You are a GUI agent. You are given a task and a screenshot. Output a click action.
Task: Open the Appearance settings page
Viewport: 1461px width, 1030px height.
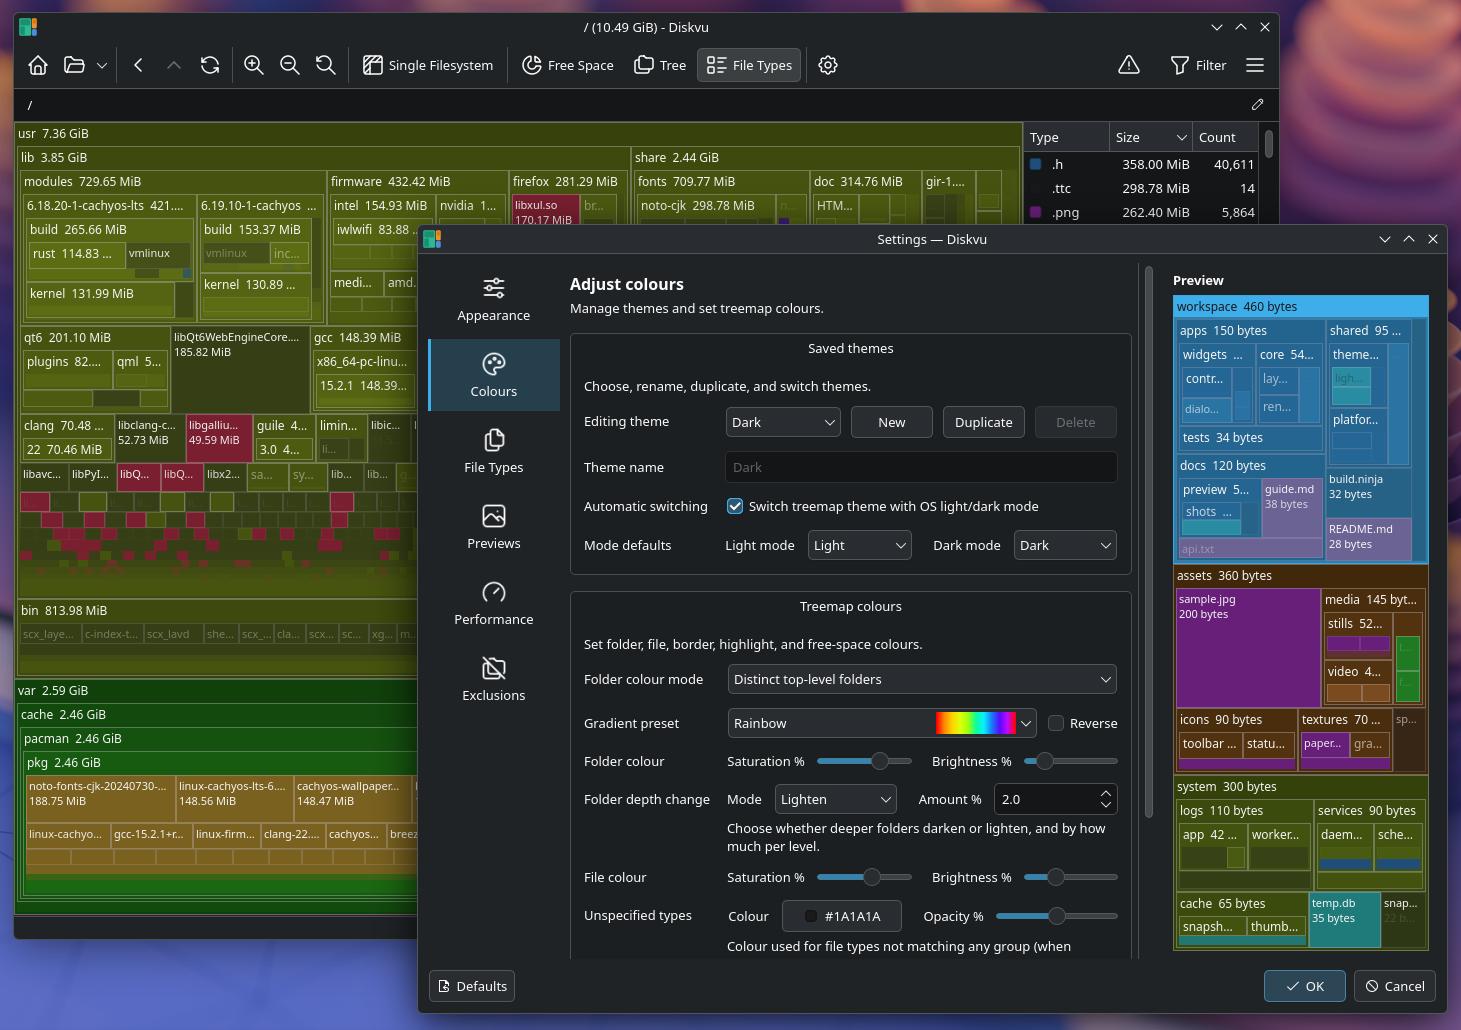coord(494,300)
